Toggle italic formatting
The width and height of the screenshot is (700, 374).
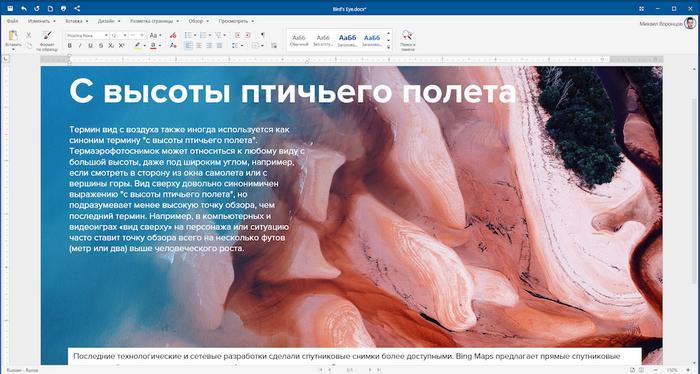pos(80,46)
